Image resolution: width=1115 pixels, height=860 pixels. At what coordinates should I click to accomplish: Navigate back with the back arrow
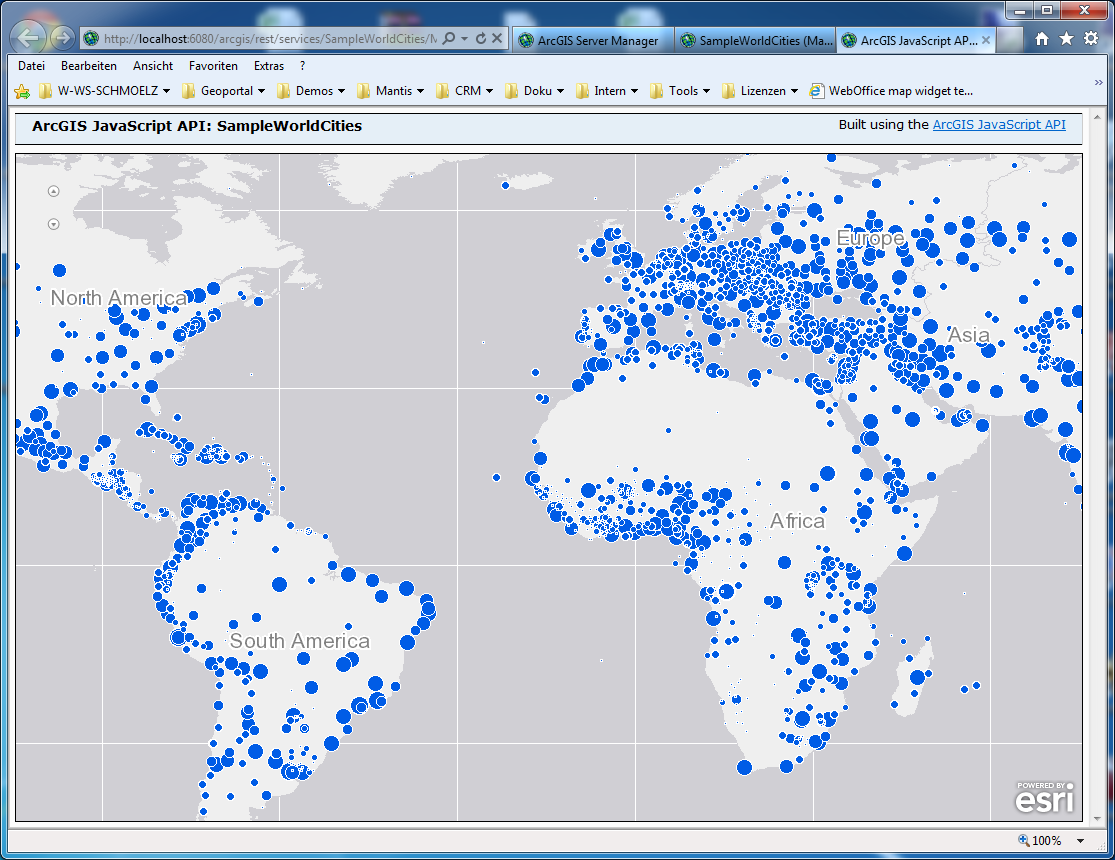(x=27, y=37)
